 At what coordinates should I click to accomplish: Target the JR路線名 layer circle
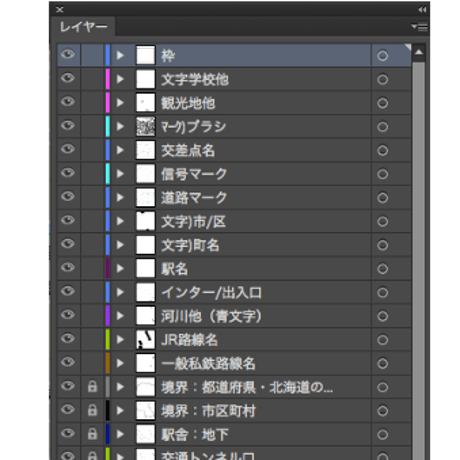[382, 340]
